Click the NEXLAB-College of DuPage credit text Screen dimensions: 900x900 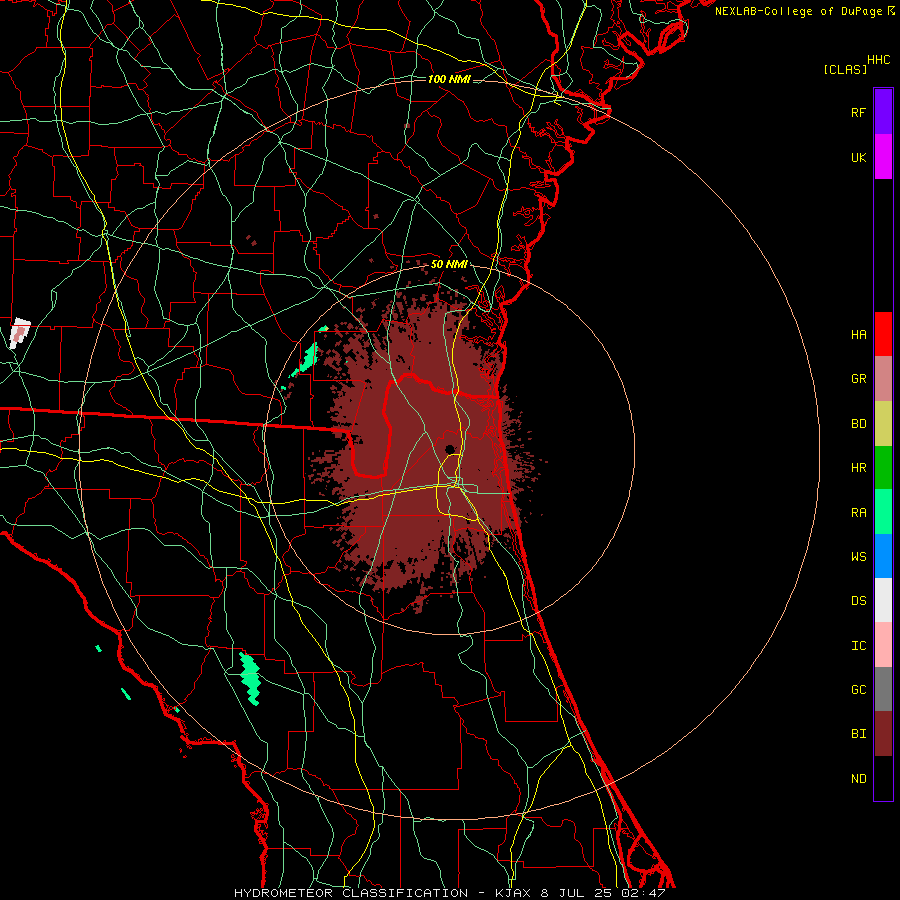pyautogui.click(x=798, y=11)
